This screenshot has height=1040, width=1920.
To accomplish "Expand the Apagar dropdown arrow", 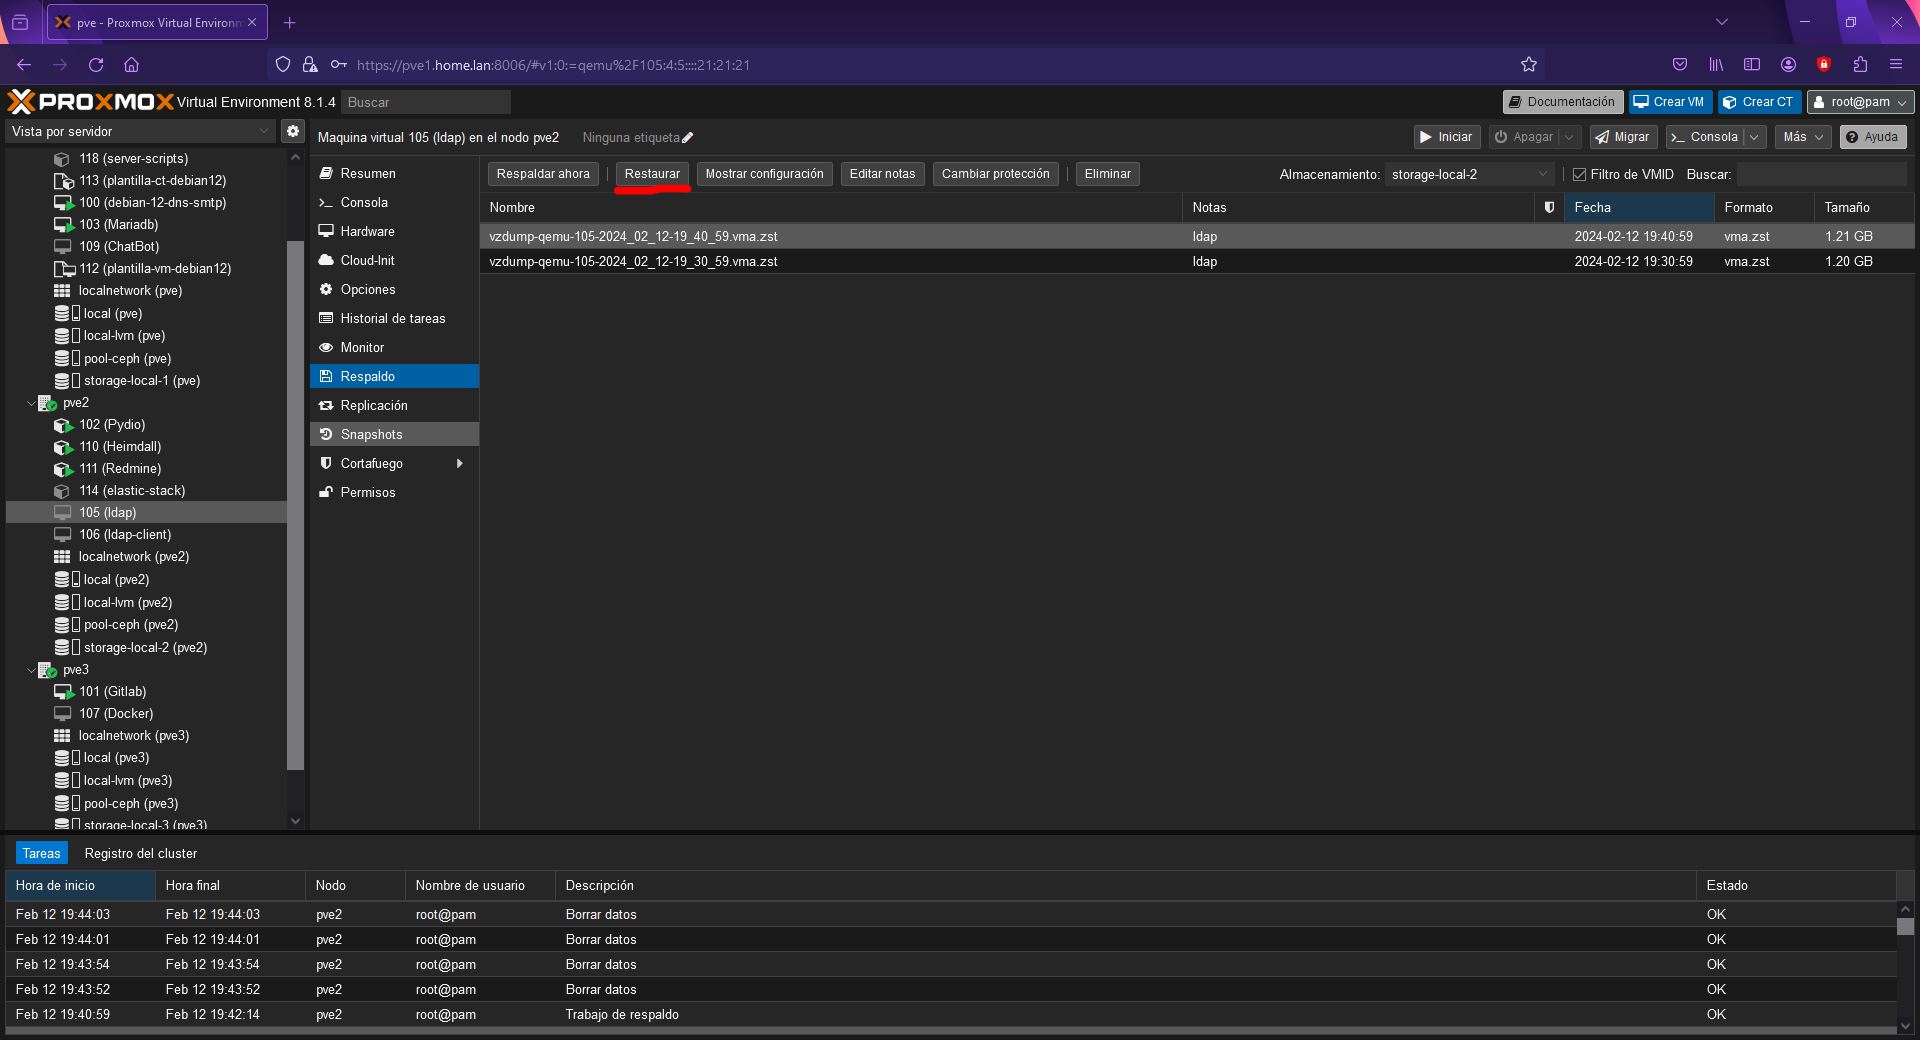I will (1569, 137).
